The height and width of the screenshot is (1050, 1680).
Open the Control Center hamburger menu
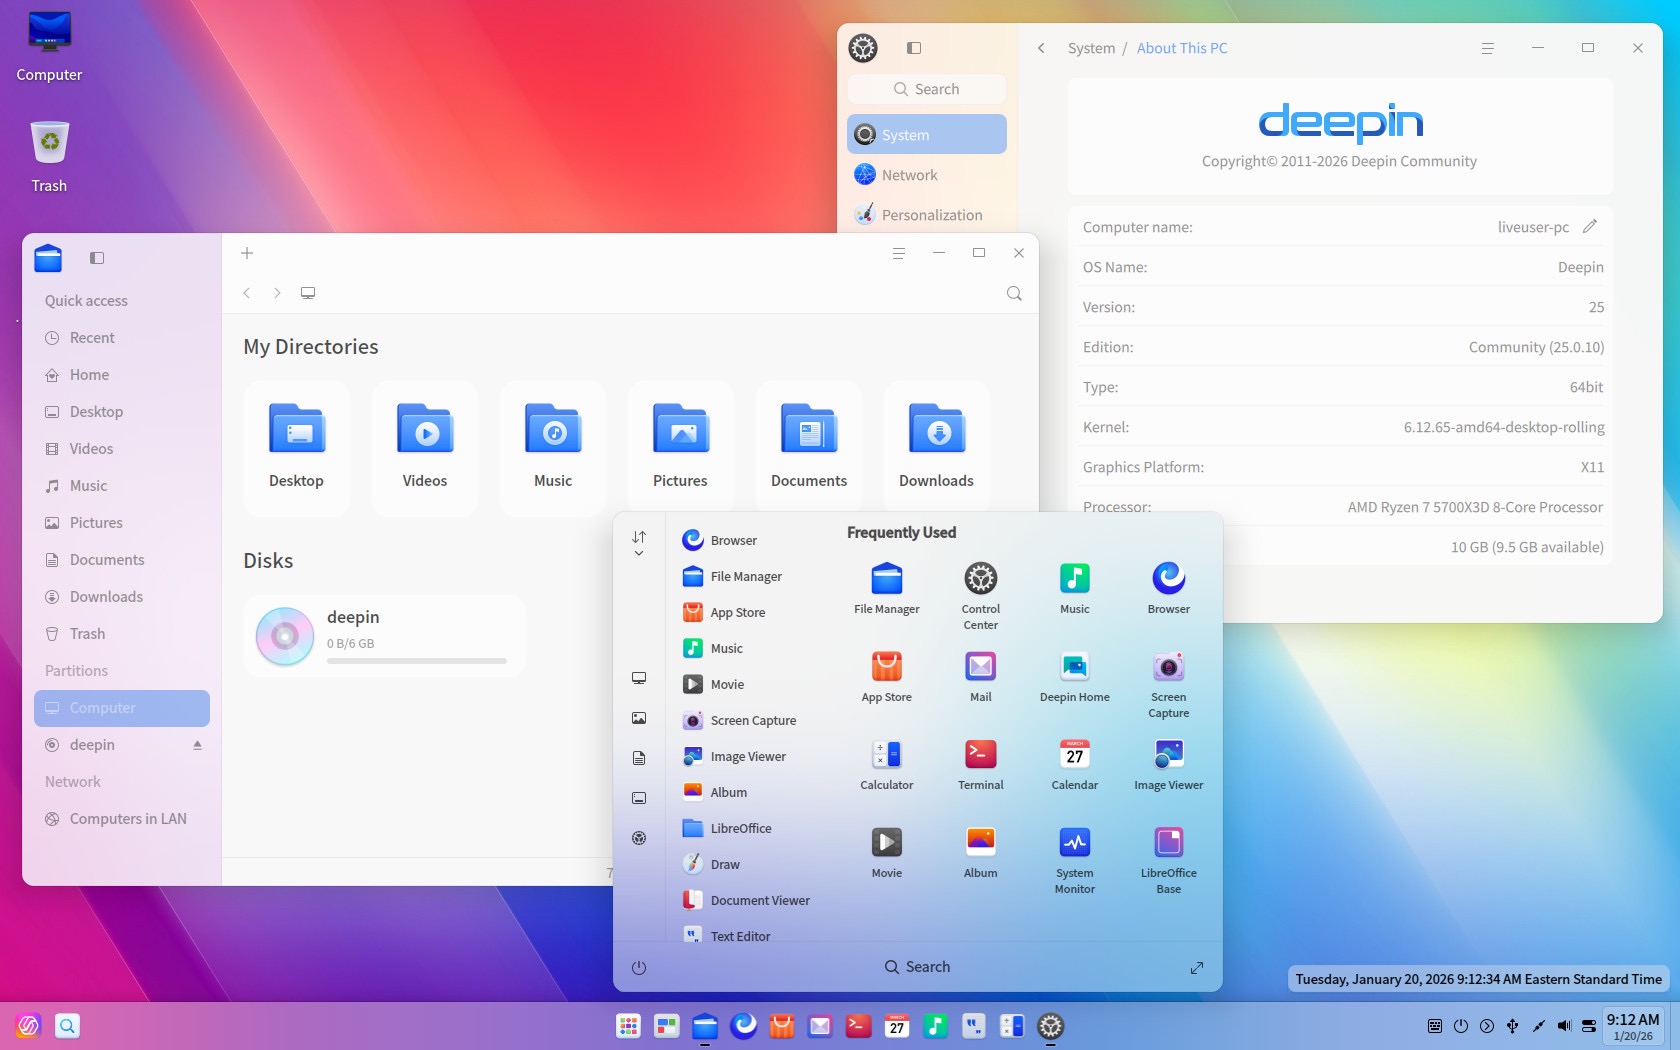(1487, 47)
